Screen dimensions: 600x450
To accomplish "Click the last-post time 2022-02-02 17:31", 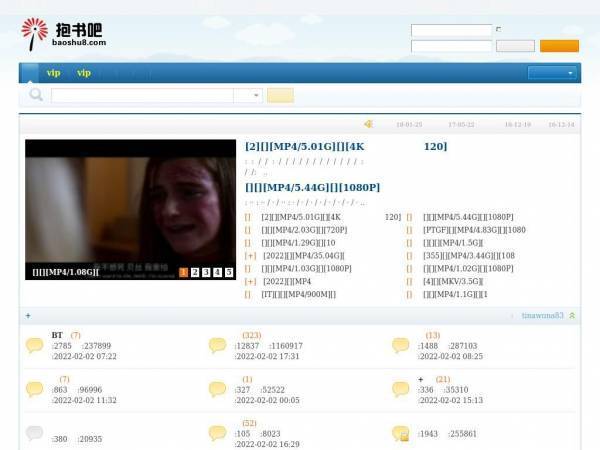I will [x=267, y=356].
